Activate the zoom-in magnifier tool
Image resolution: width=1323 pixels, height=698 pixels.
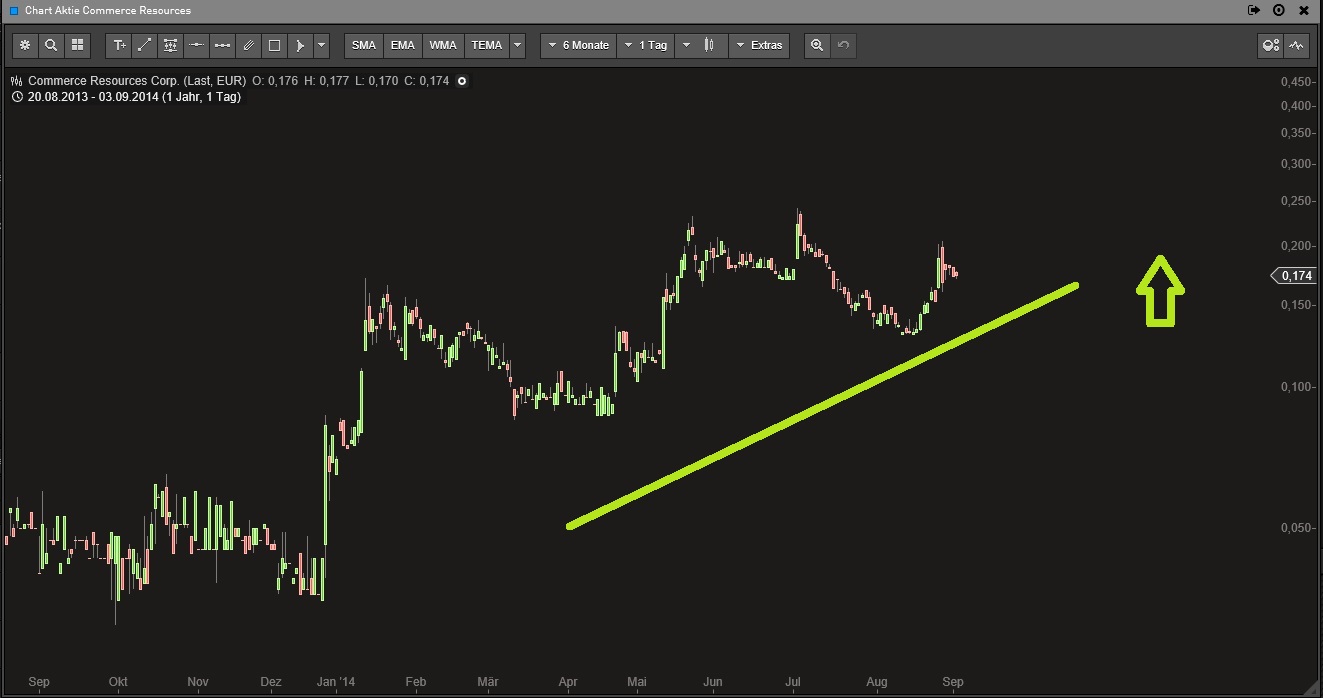[817, 45]
